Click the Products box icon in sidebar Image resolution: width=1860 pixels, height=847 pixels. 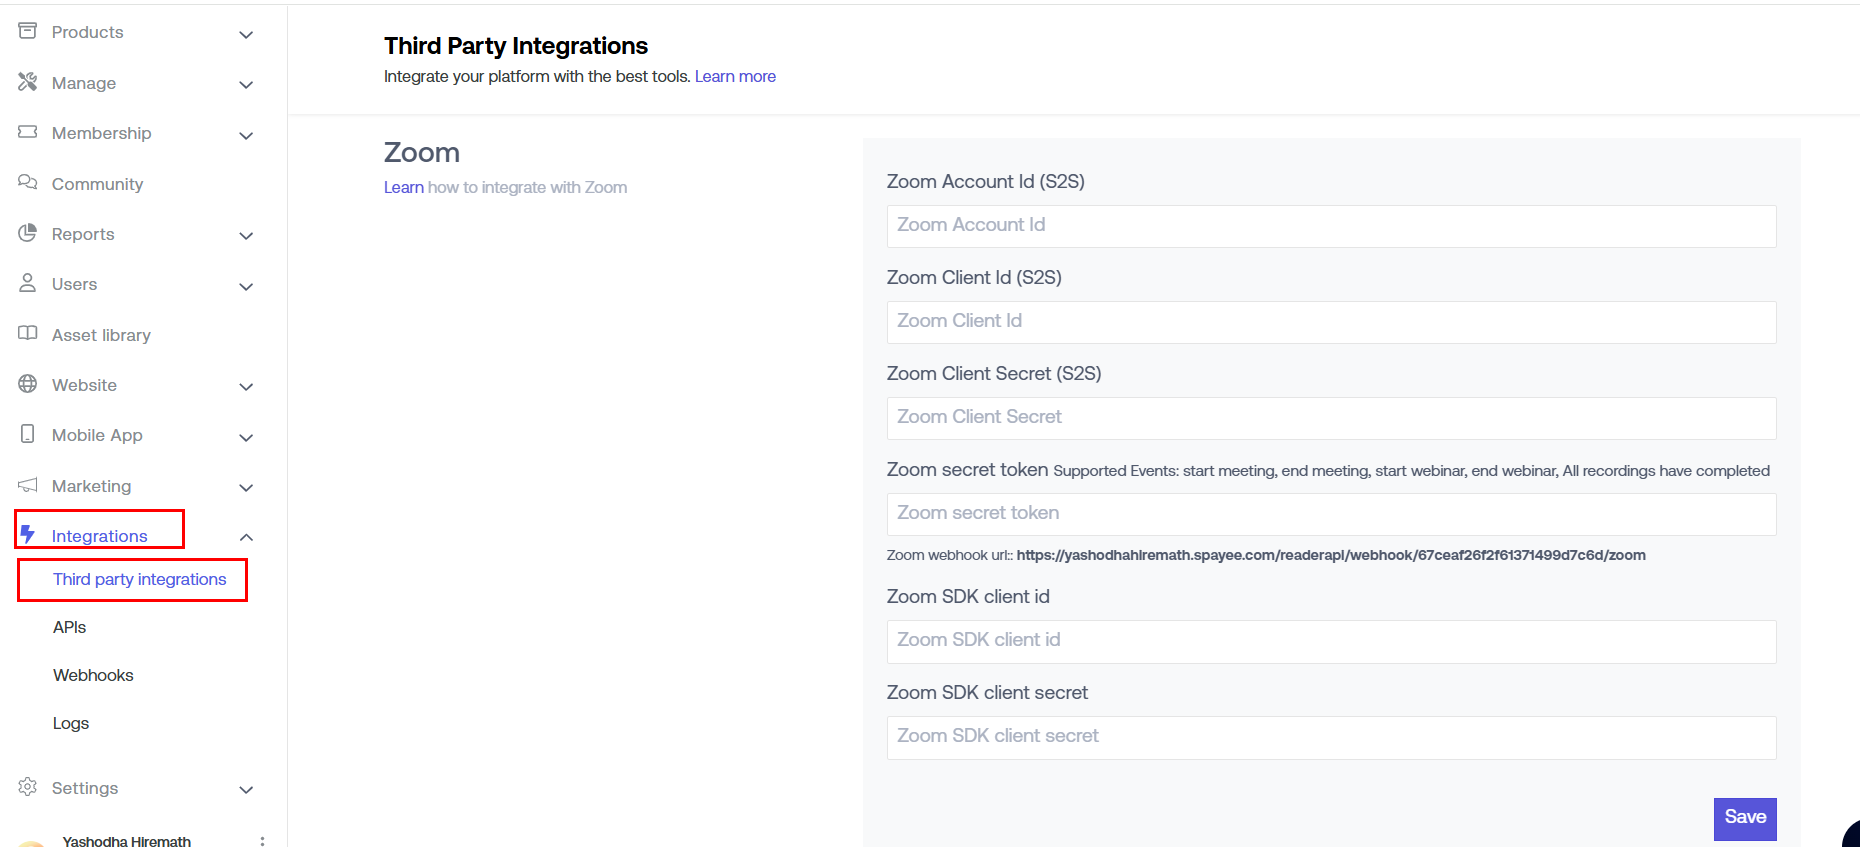(x=28, y=32)
